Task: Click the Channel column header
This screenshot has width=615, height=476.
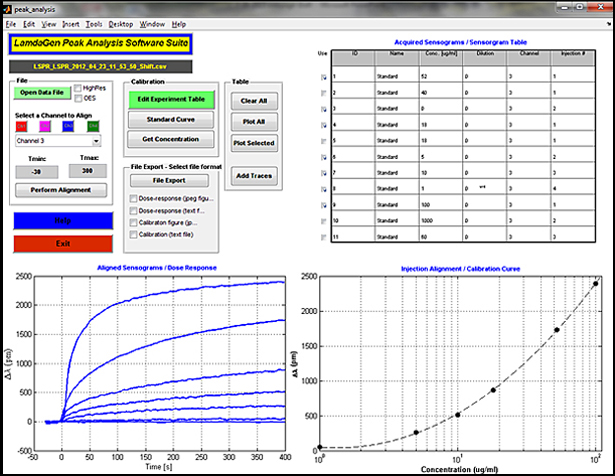Action: tap(529, 58)
